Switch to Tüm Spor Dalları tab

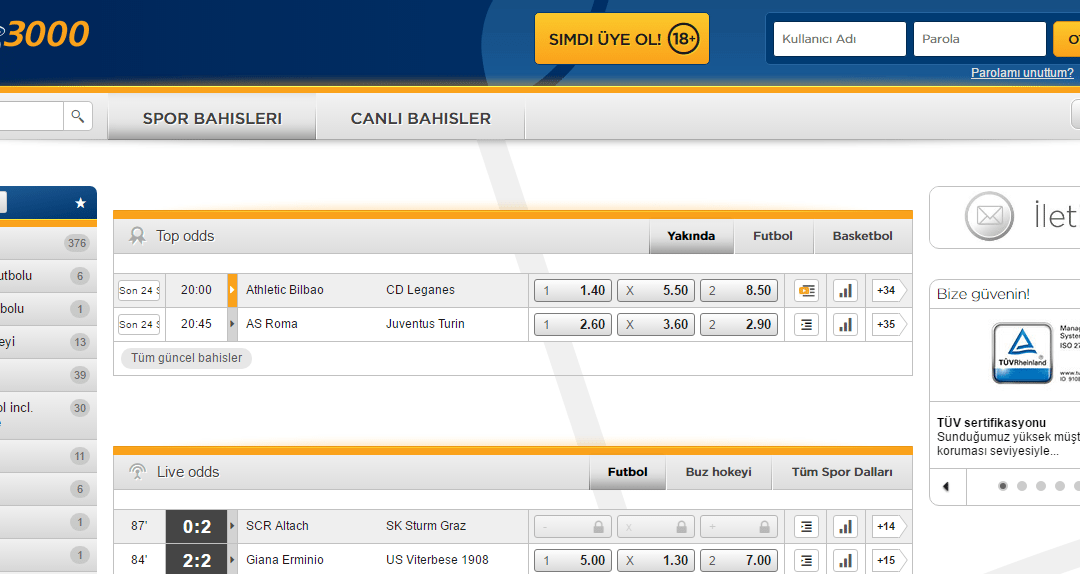(842, 472)
